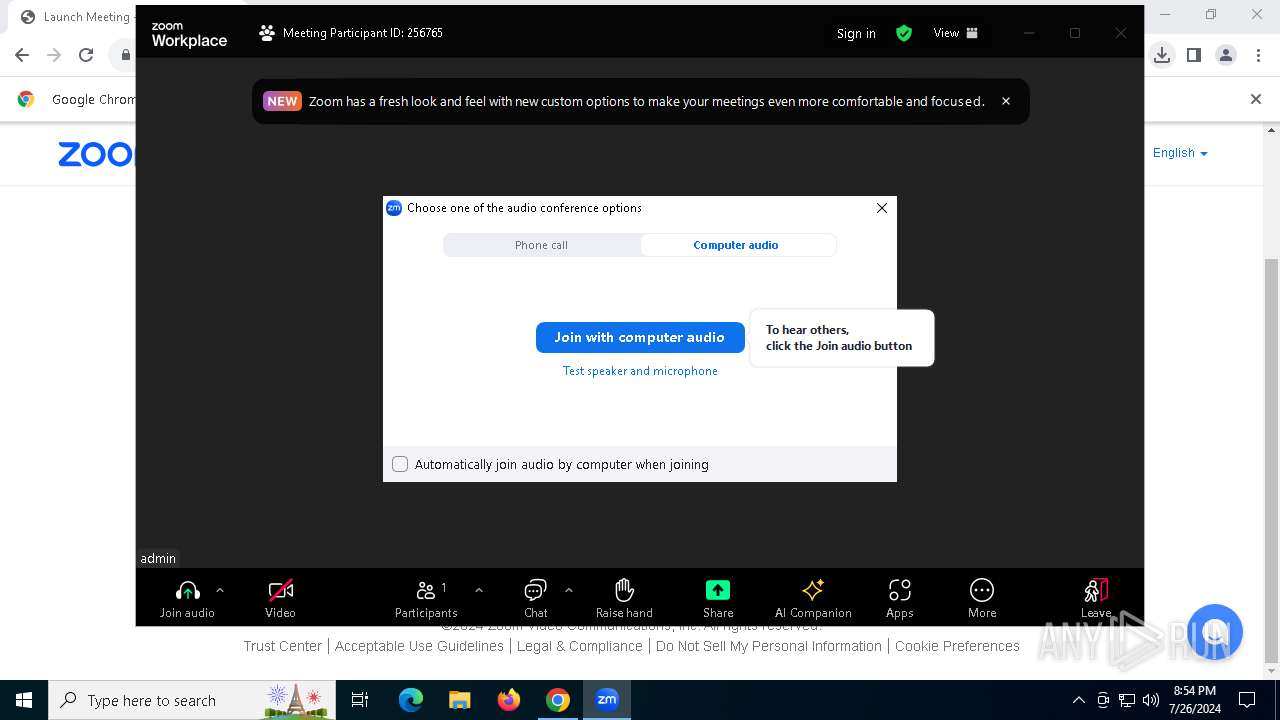Open Windows notification center
The image size is (1280, 720).
point(1247,700)
